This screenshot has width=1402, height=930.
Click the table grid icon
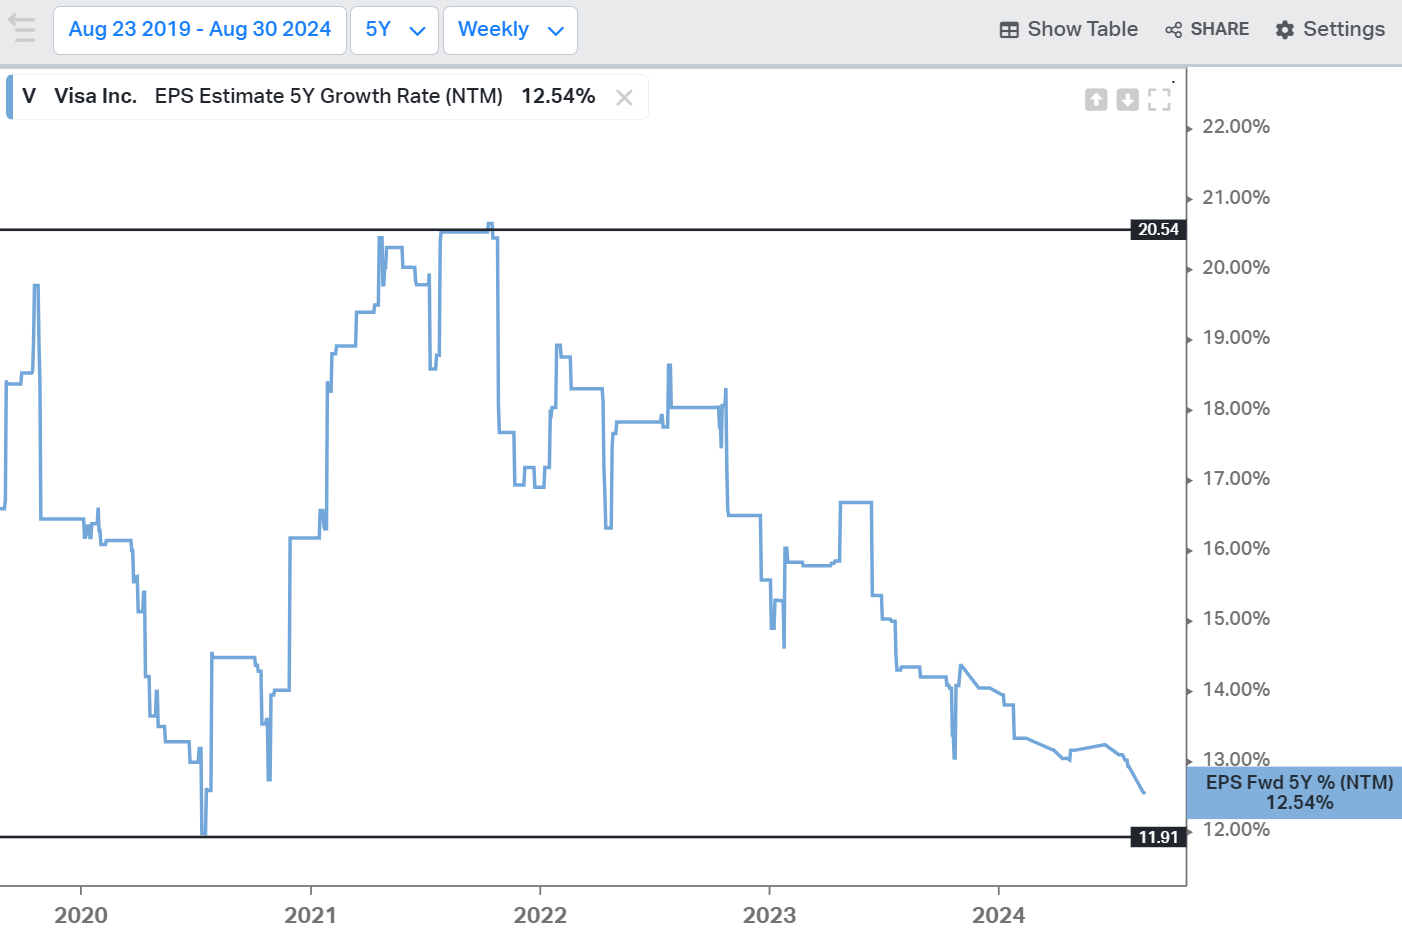pos(1009,30)
